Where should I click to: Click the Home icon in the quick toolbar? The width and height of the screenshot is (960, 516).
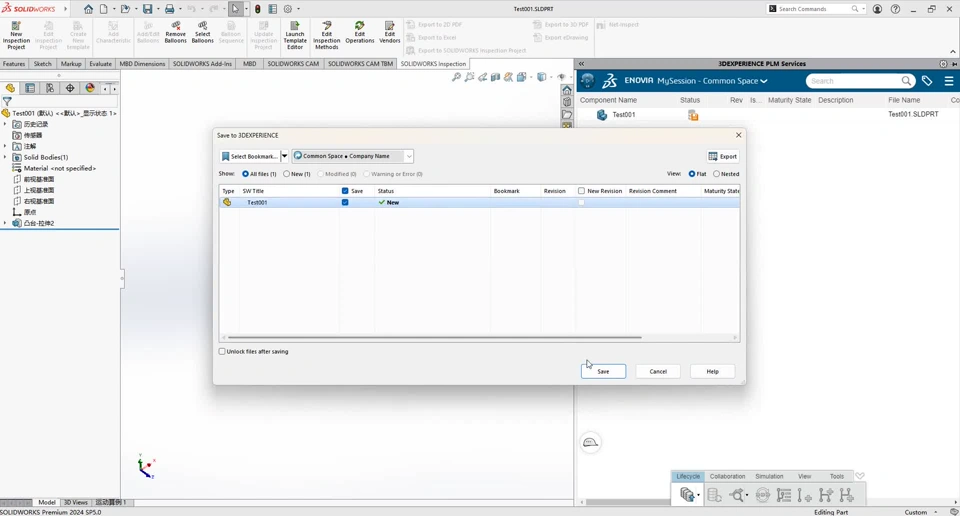89,9
